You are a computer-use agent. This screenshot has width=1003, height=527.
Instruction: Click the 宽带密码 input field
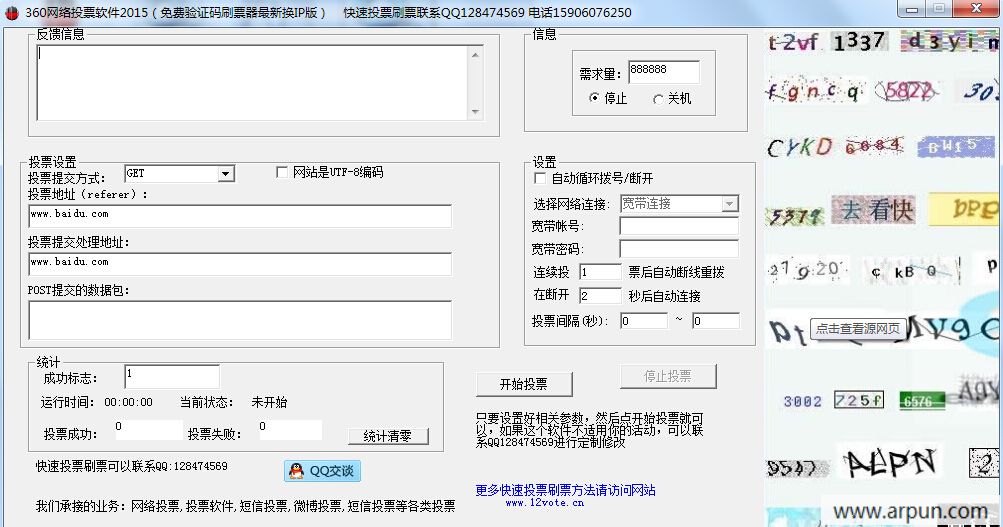(x=678, y=249)
